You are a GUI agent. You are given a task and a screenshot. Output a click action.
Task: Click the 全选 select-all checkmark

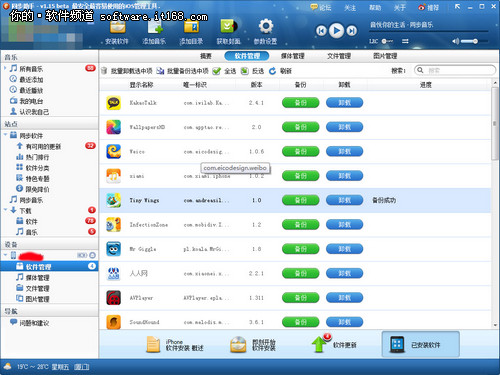(x=217, y=71)
